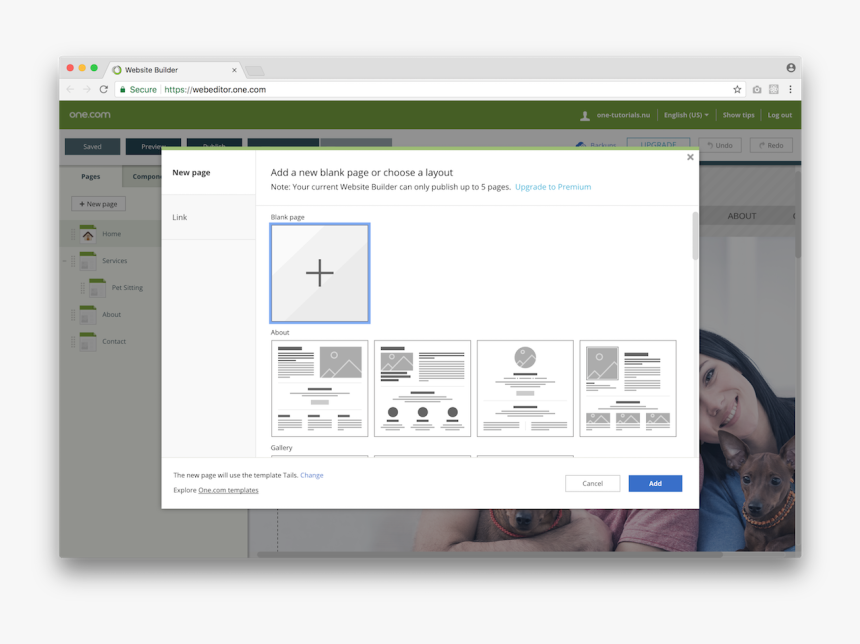860x644 pixels.
Task: Switch to the Pages panel tab
Action: (90, 176)
